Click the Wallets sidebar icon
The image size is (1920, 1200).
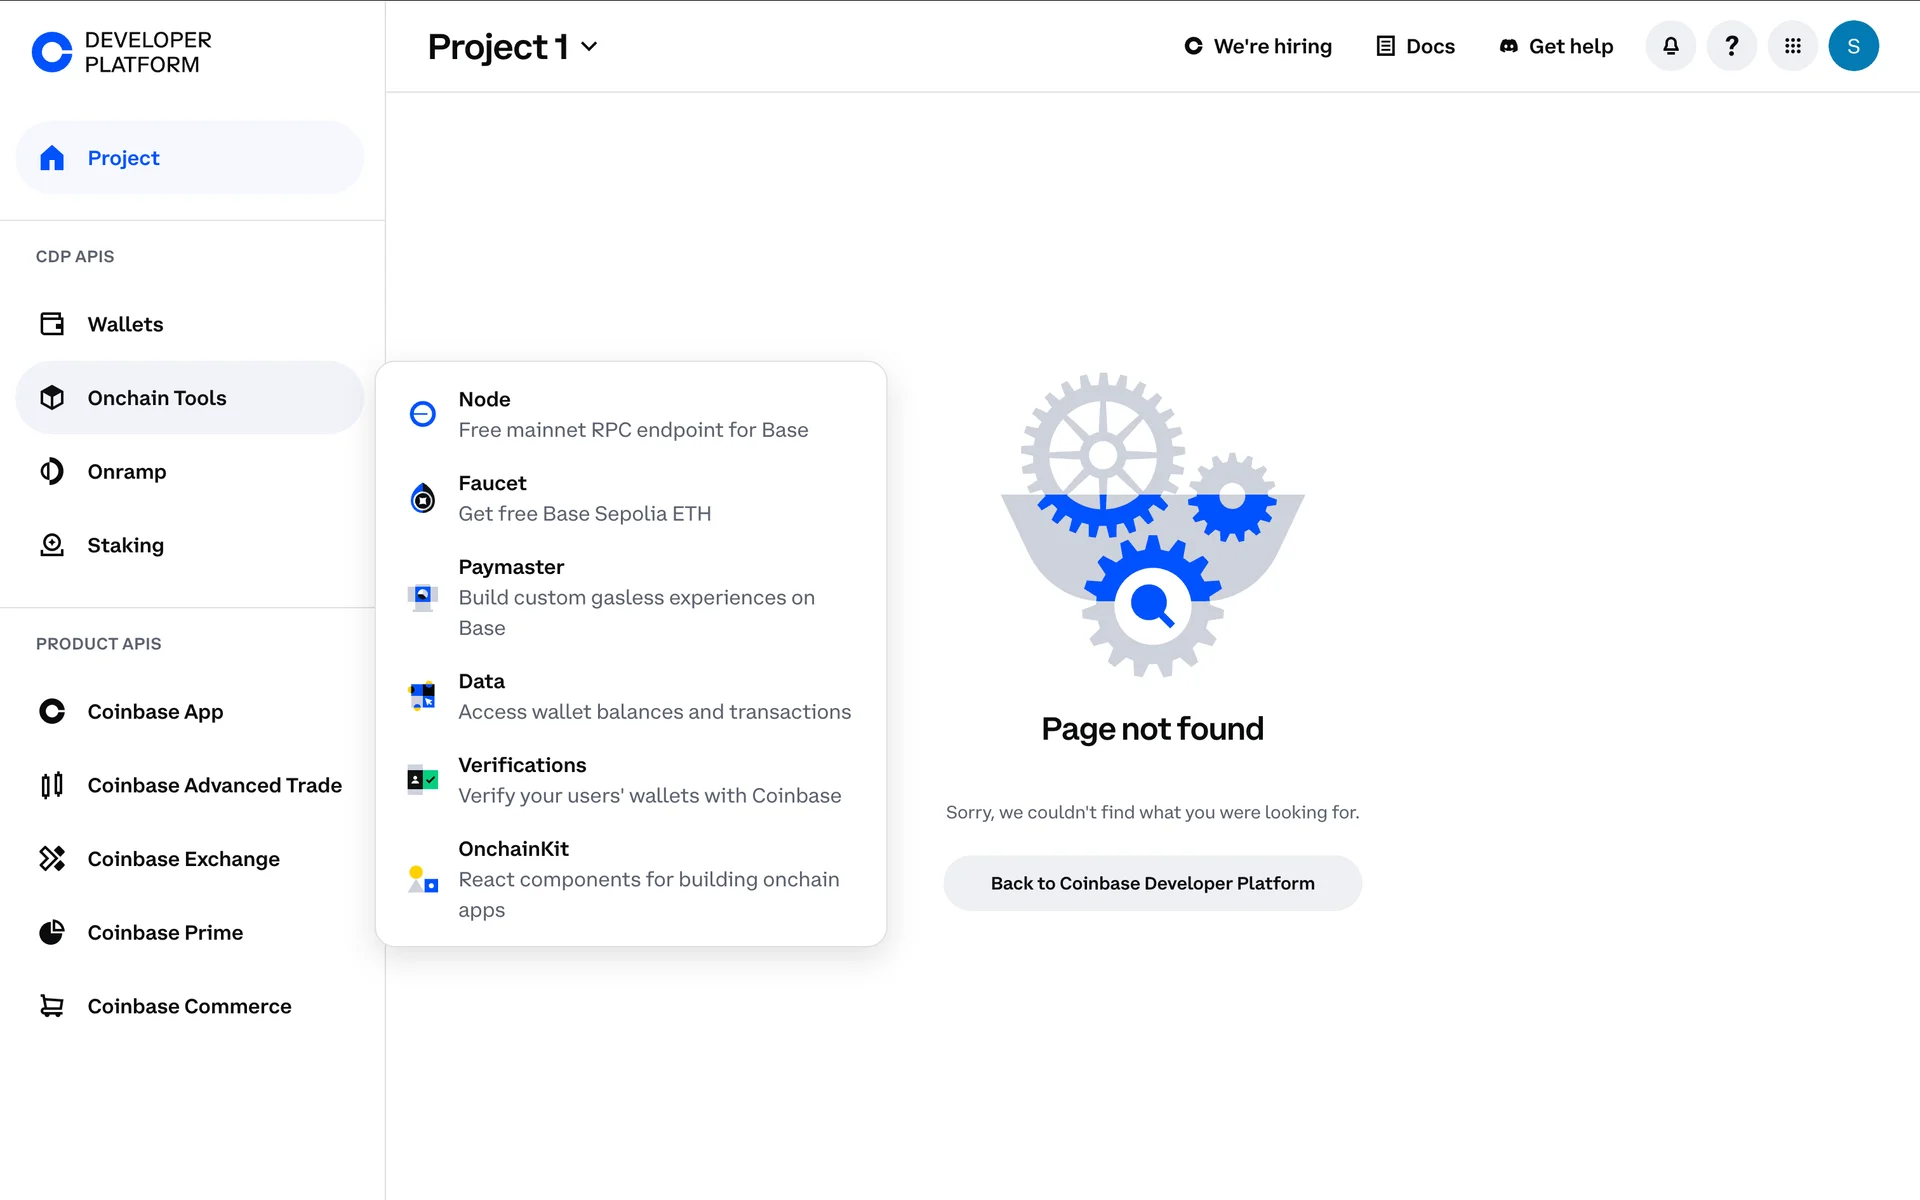52,324
